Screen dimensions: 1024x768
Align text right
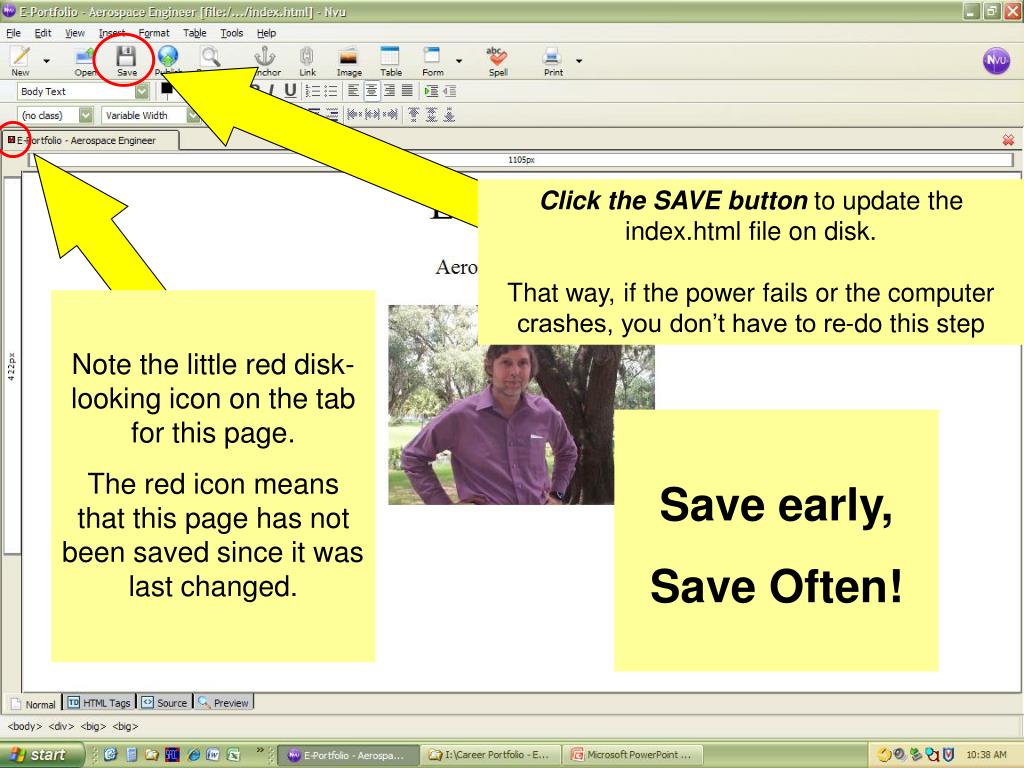[x=389, y=91]
